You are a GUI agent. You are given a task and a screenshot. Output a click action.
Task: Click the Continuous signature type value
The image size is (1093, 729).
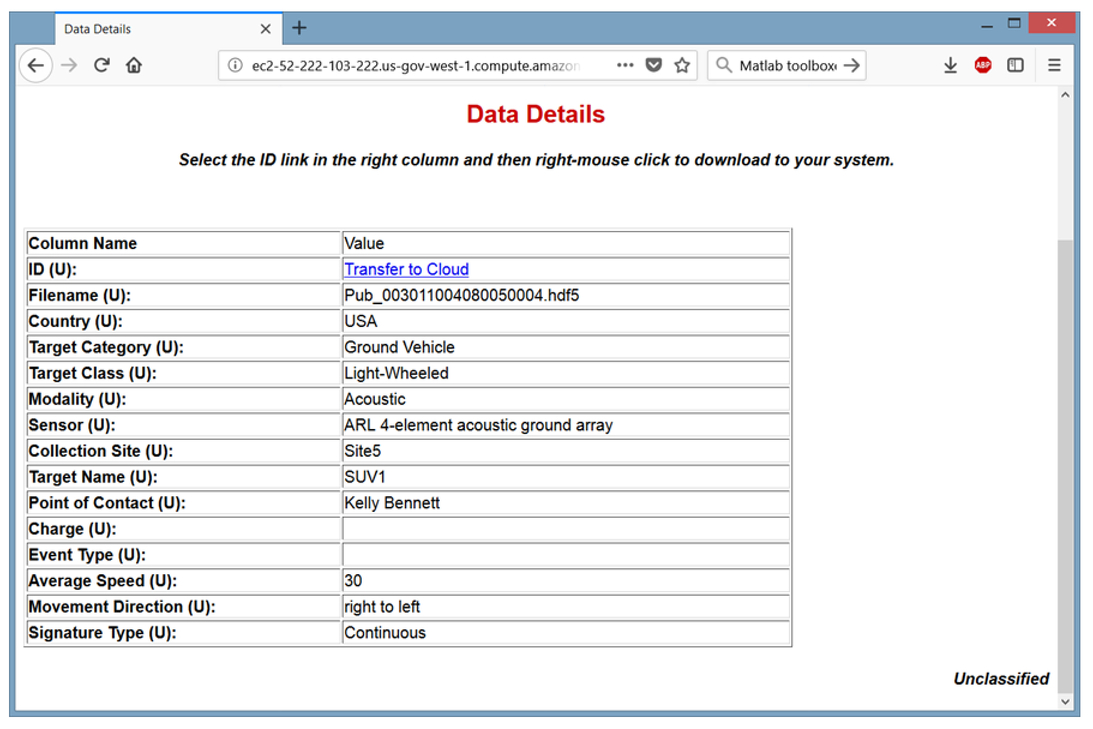click(x=385, y=633)
